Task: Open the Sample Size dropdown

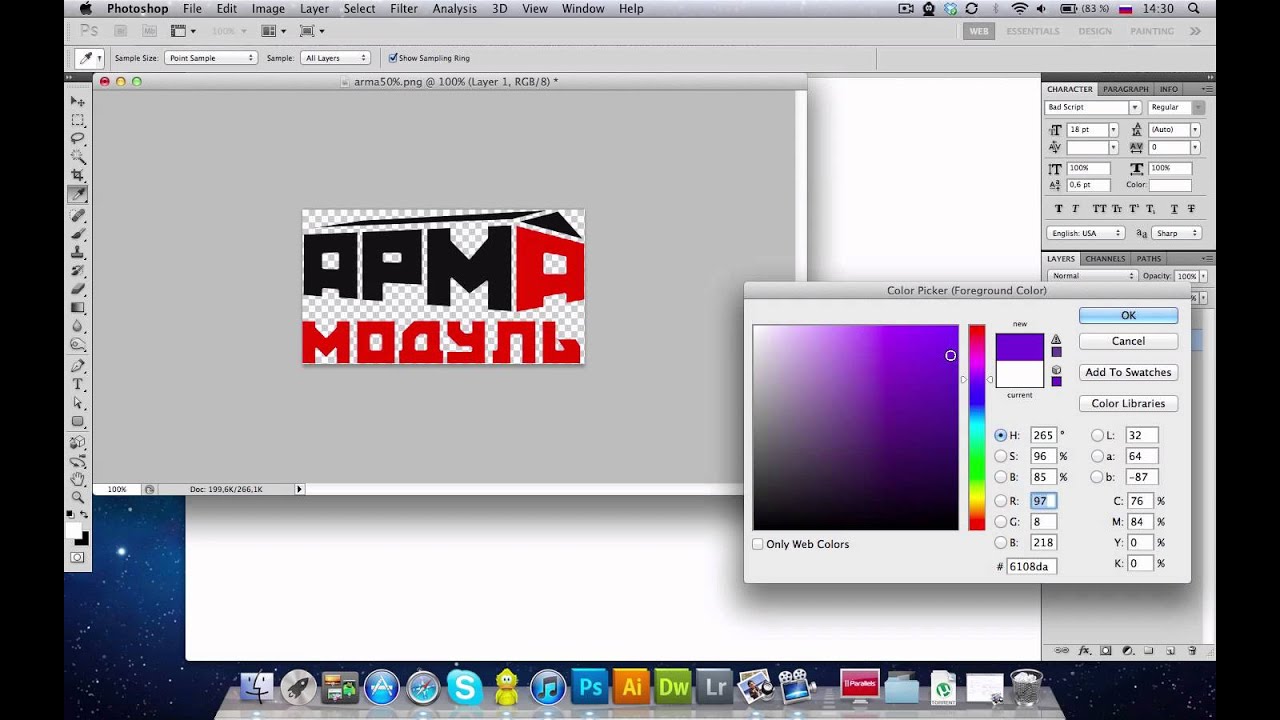Action: coord(210,58)
